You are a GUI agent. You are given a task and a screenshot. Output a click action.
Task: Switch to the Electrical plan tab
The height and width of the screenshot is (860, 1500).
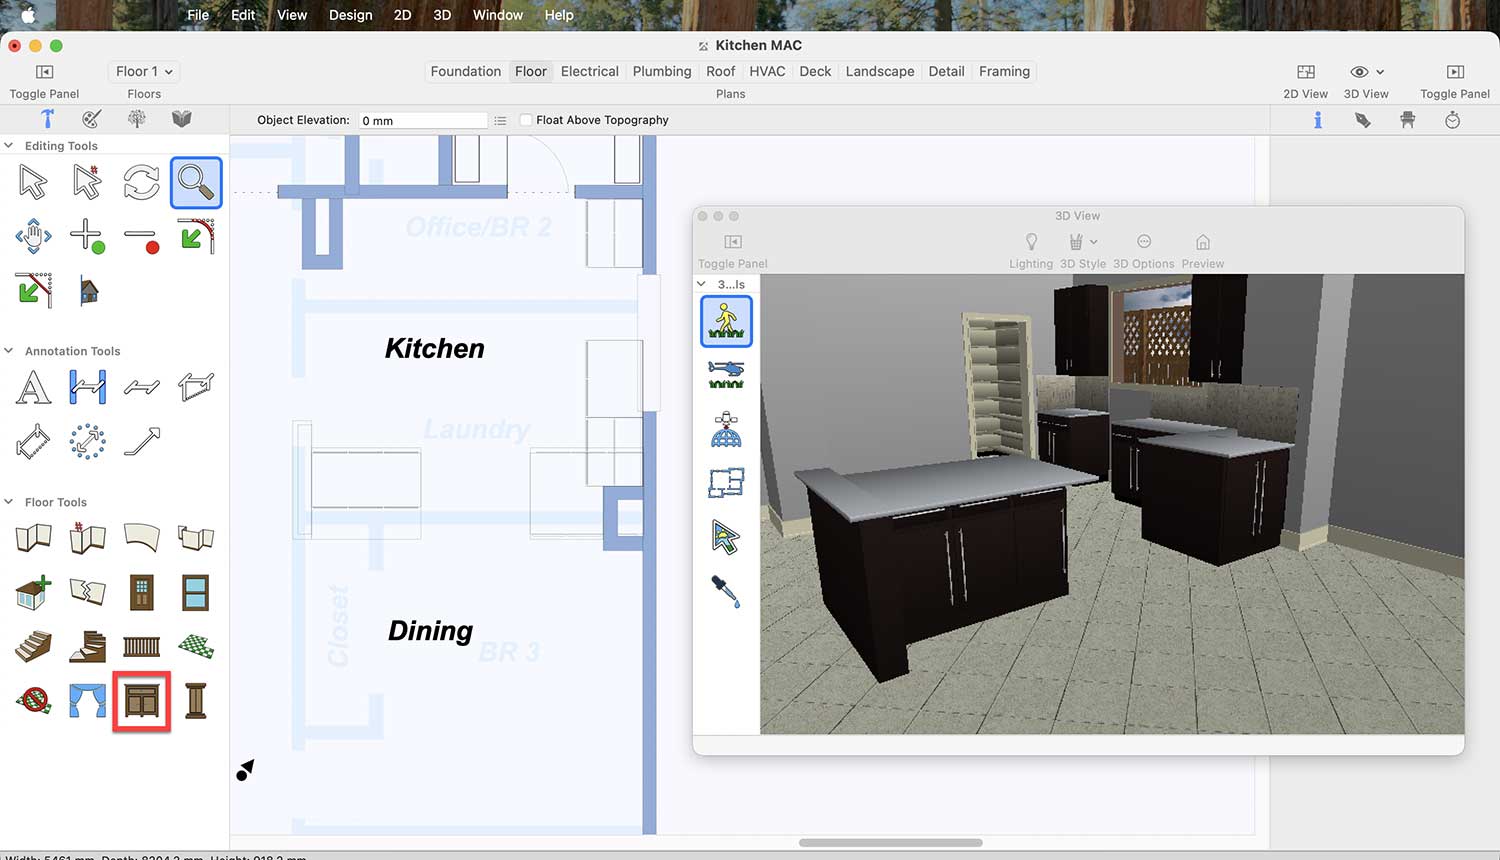(x=589, y=72)
